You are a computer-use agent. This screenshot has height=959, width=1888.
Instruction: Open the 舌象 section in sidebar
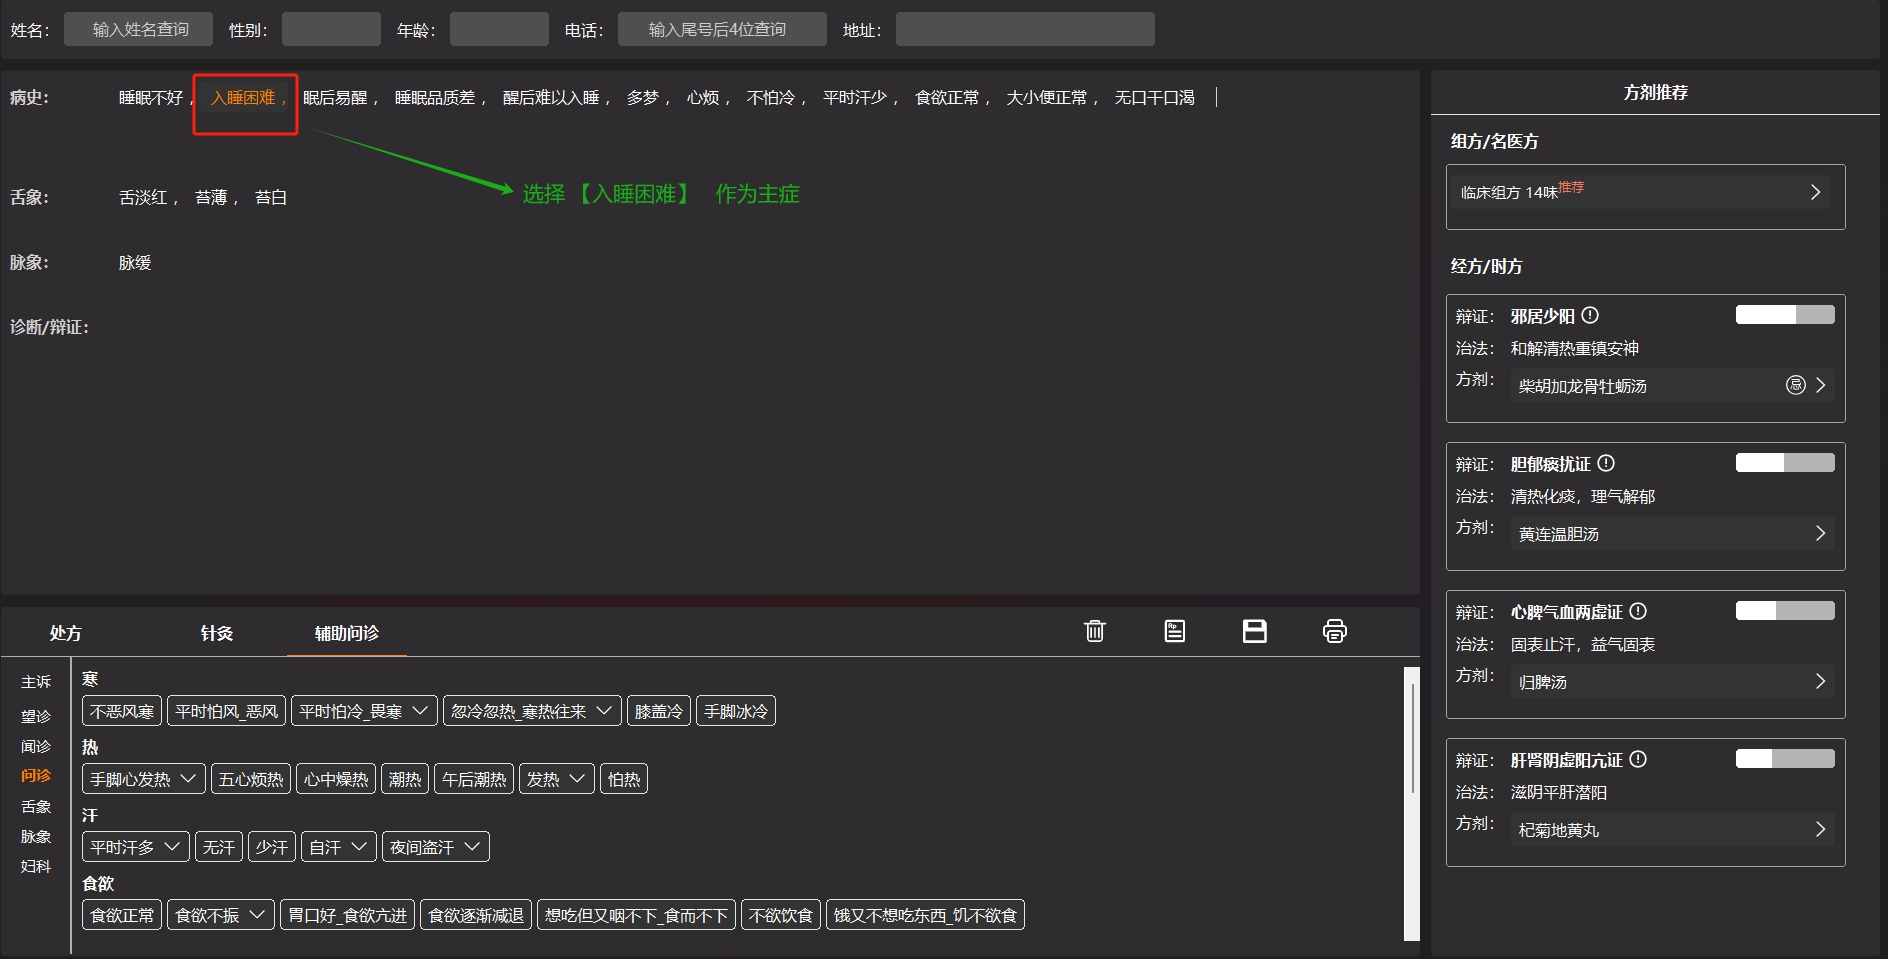[x=36, y=806]
